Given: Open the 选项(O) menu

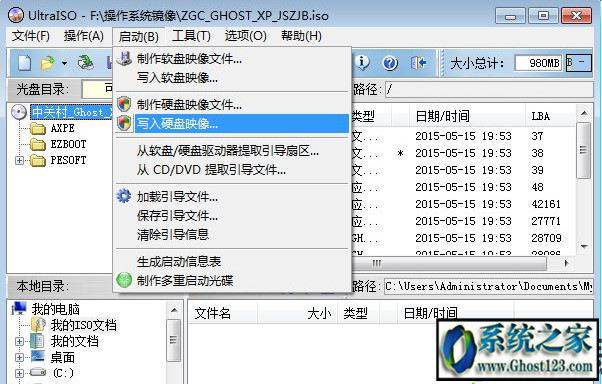Looking at the screenshot, I should [x=246, y=36].
